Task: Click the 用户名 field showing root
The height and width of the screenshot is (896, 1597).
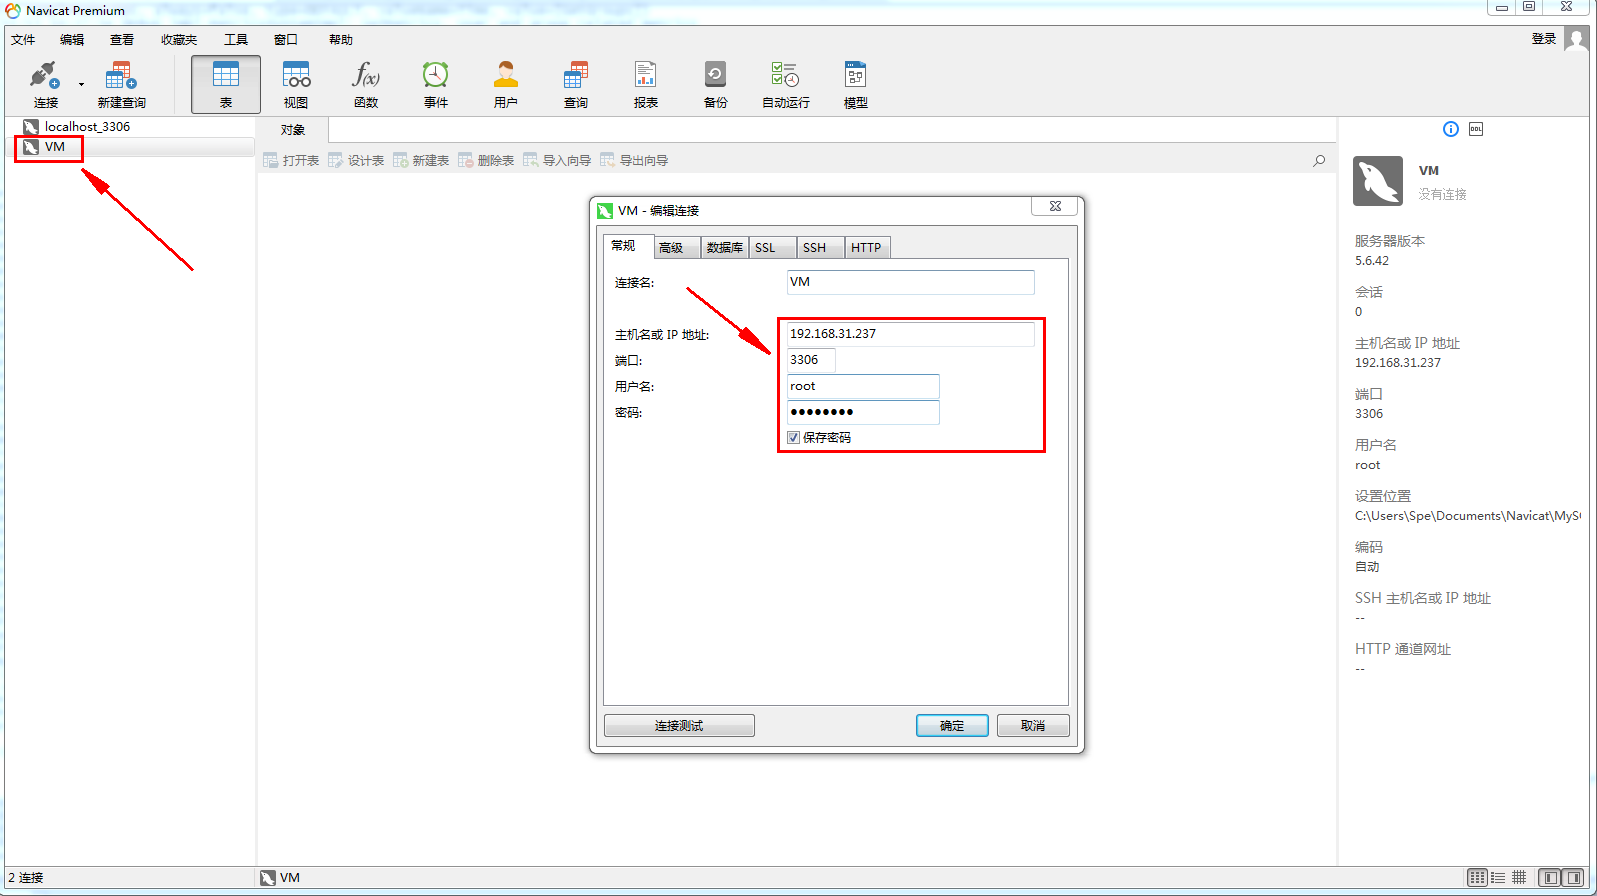Action: point(863,386)
